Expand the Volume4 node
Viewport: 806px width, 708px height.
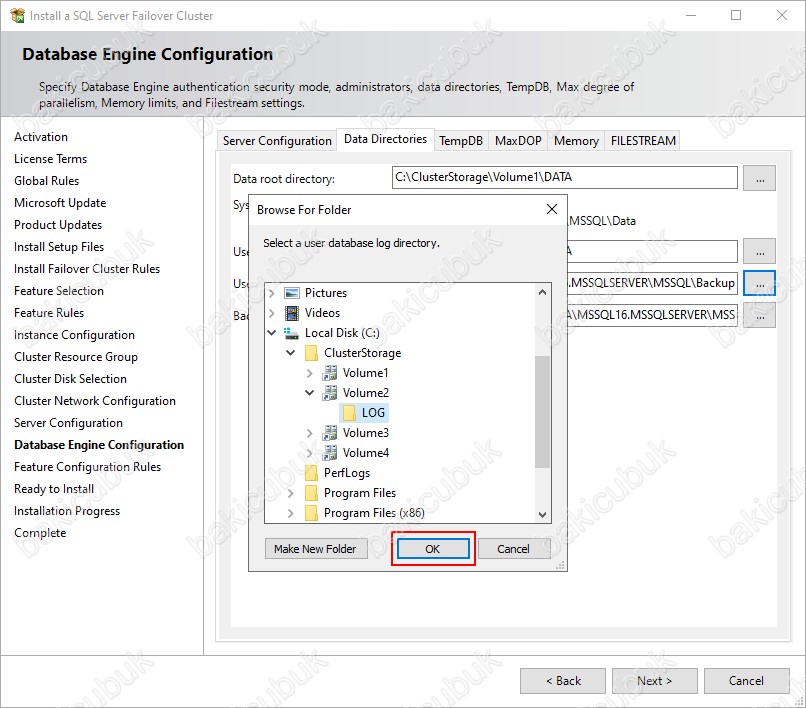309,453
